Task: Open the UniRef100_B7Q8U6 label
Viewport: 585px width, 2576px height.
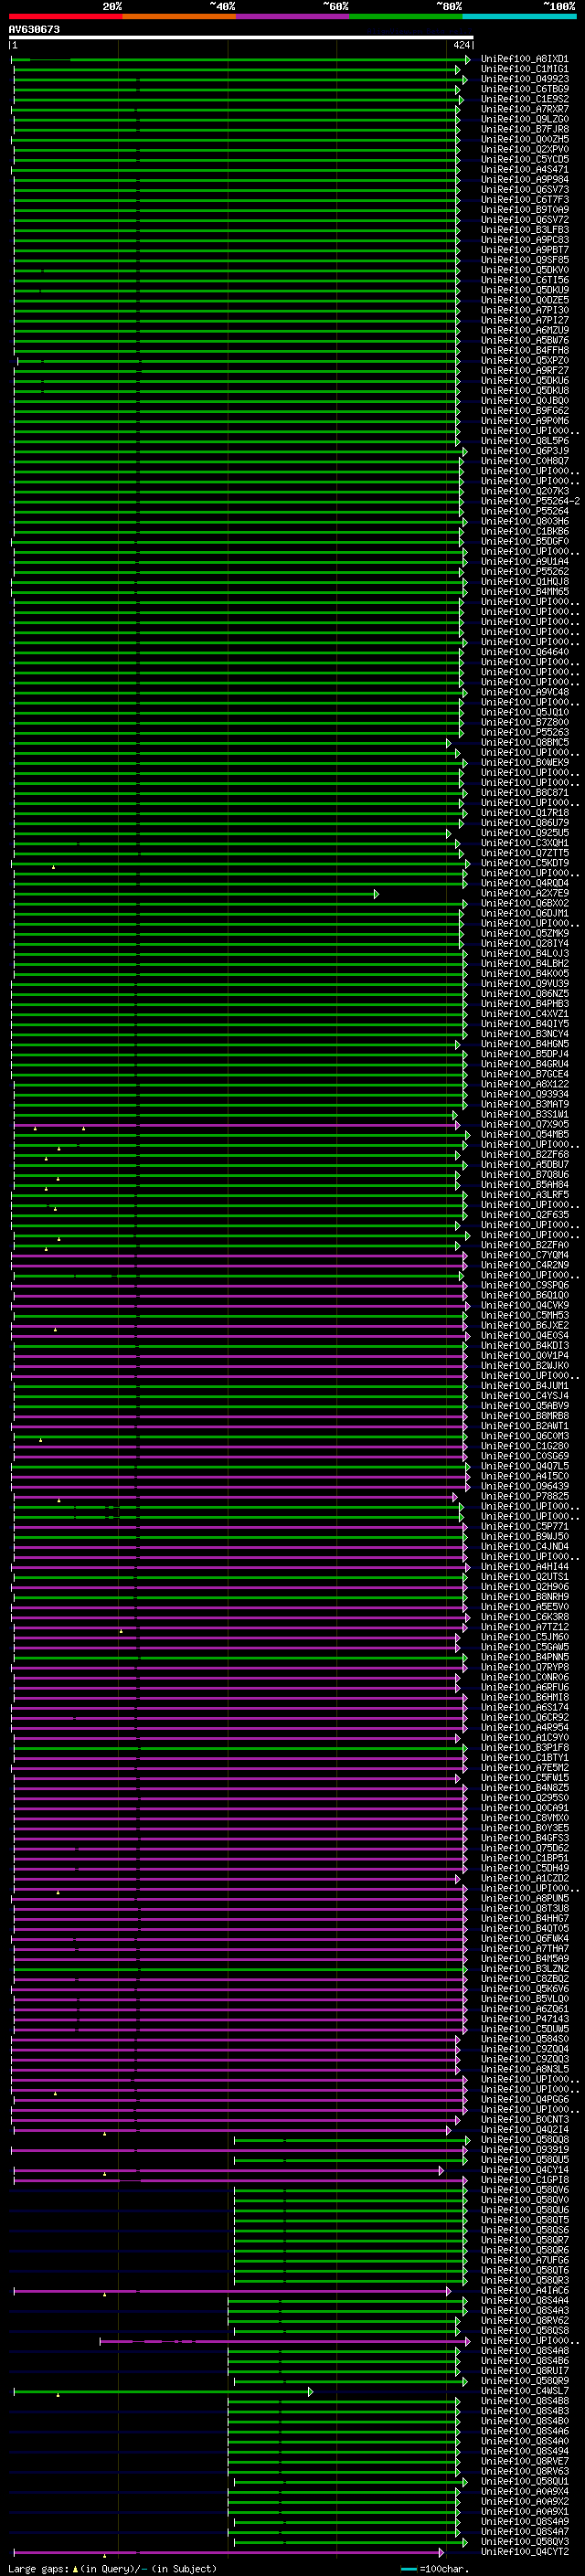Action: tap(524, 1174)
